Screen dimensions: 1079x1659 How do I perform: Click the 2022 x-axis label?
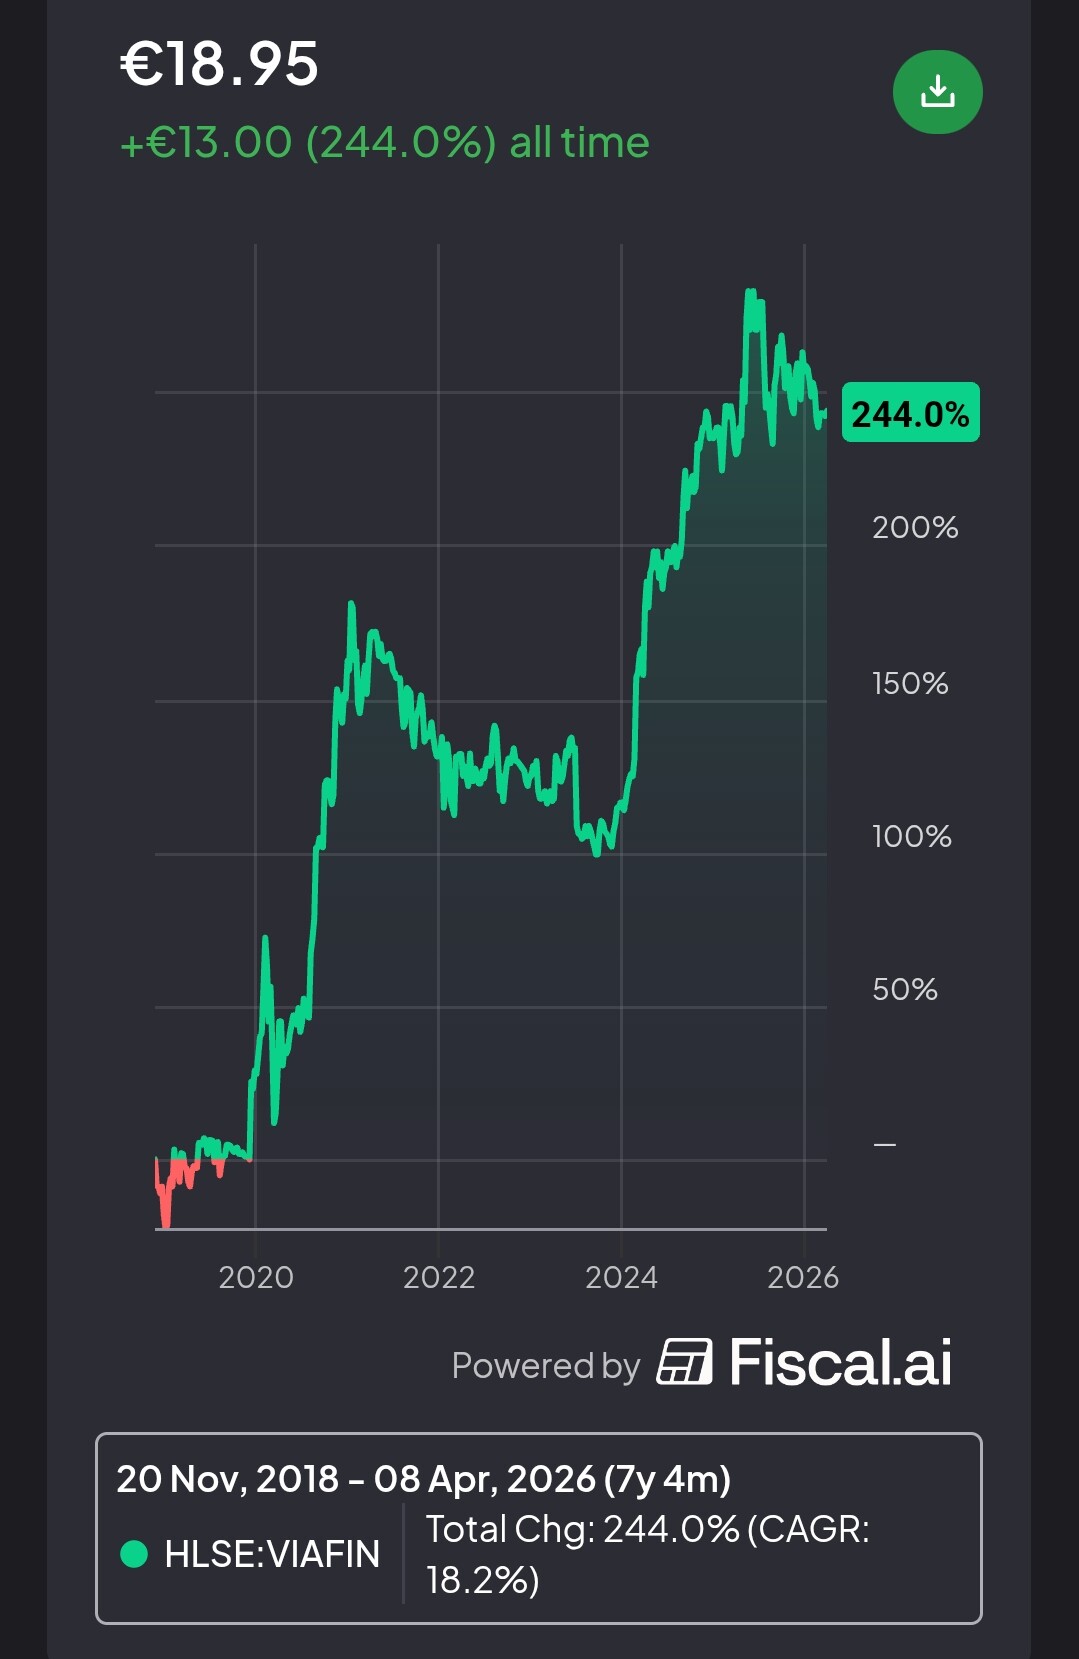pyautogui.click(x=439, y=1277)
